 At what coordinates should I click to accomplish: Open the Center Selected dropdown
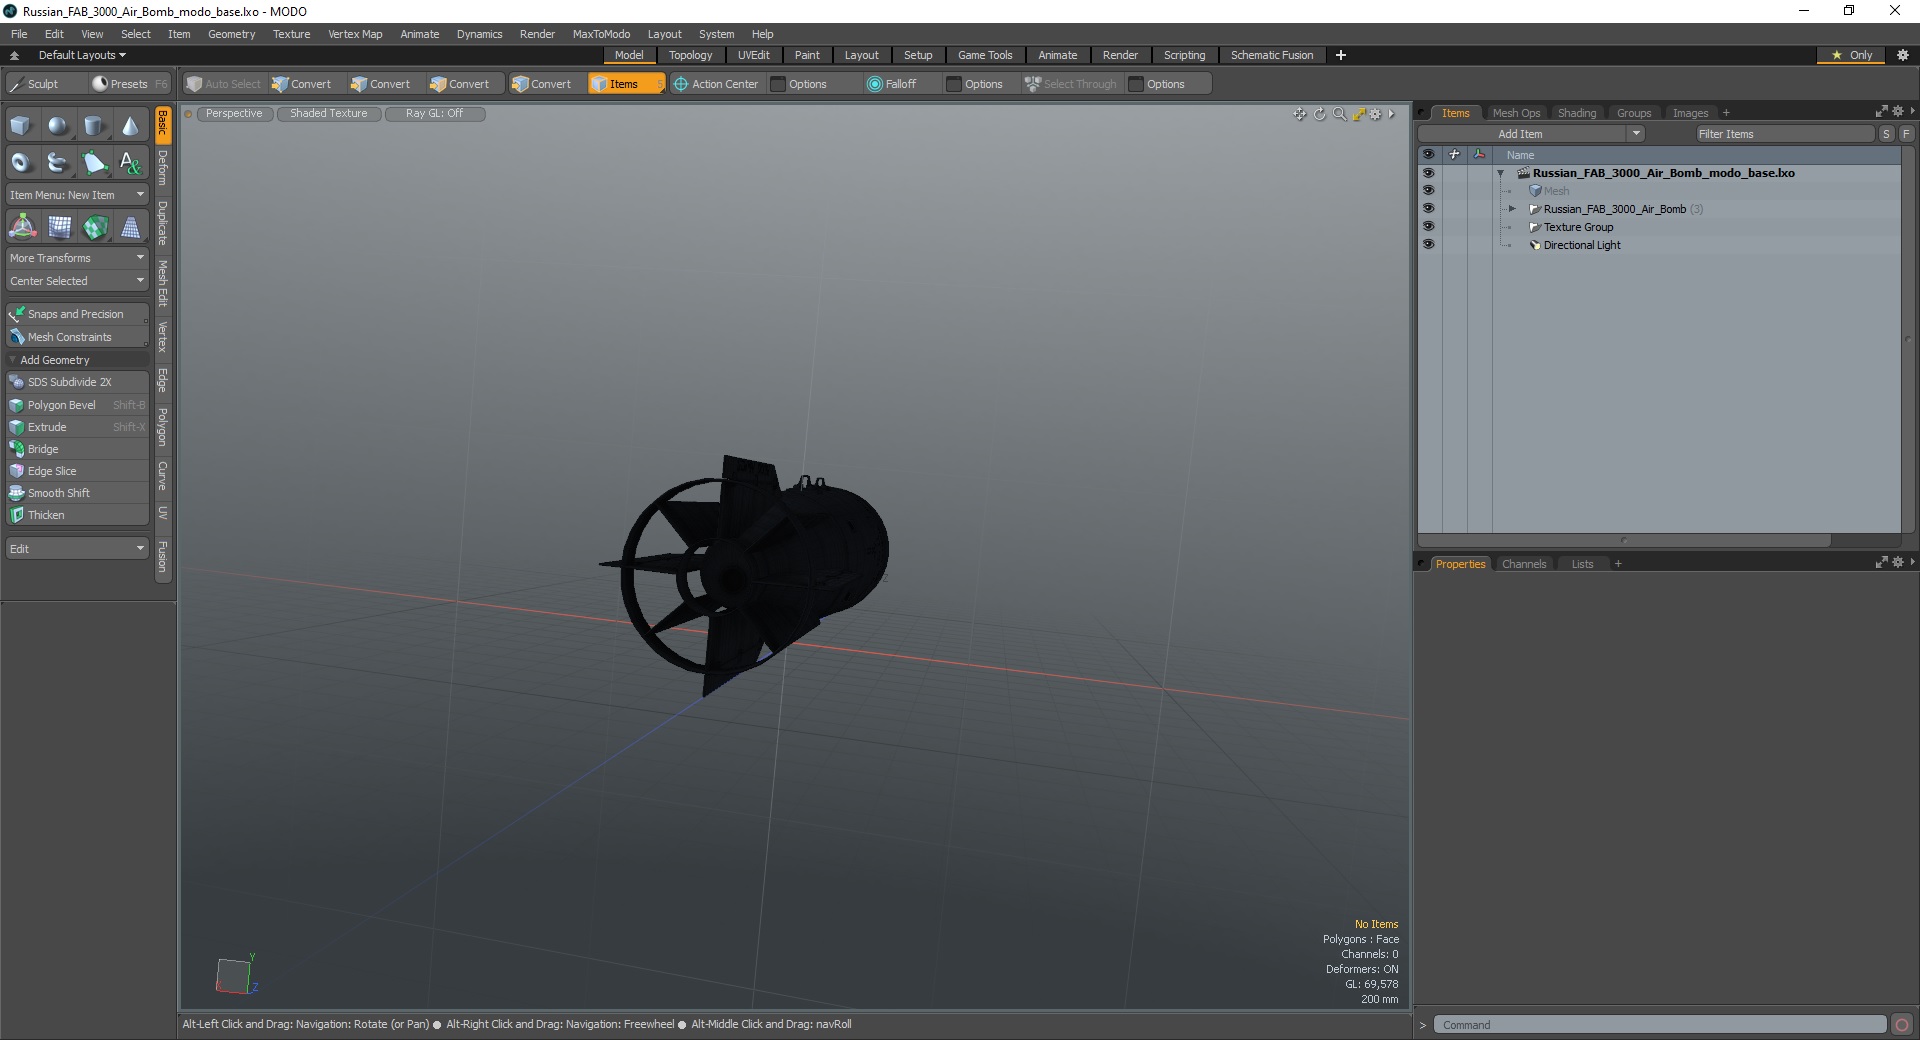77,281
